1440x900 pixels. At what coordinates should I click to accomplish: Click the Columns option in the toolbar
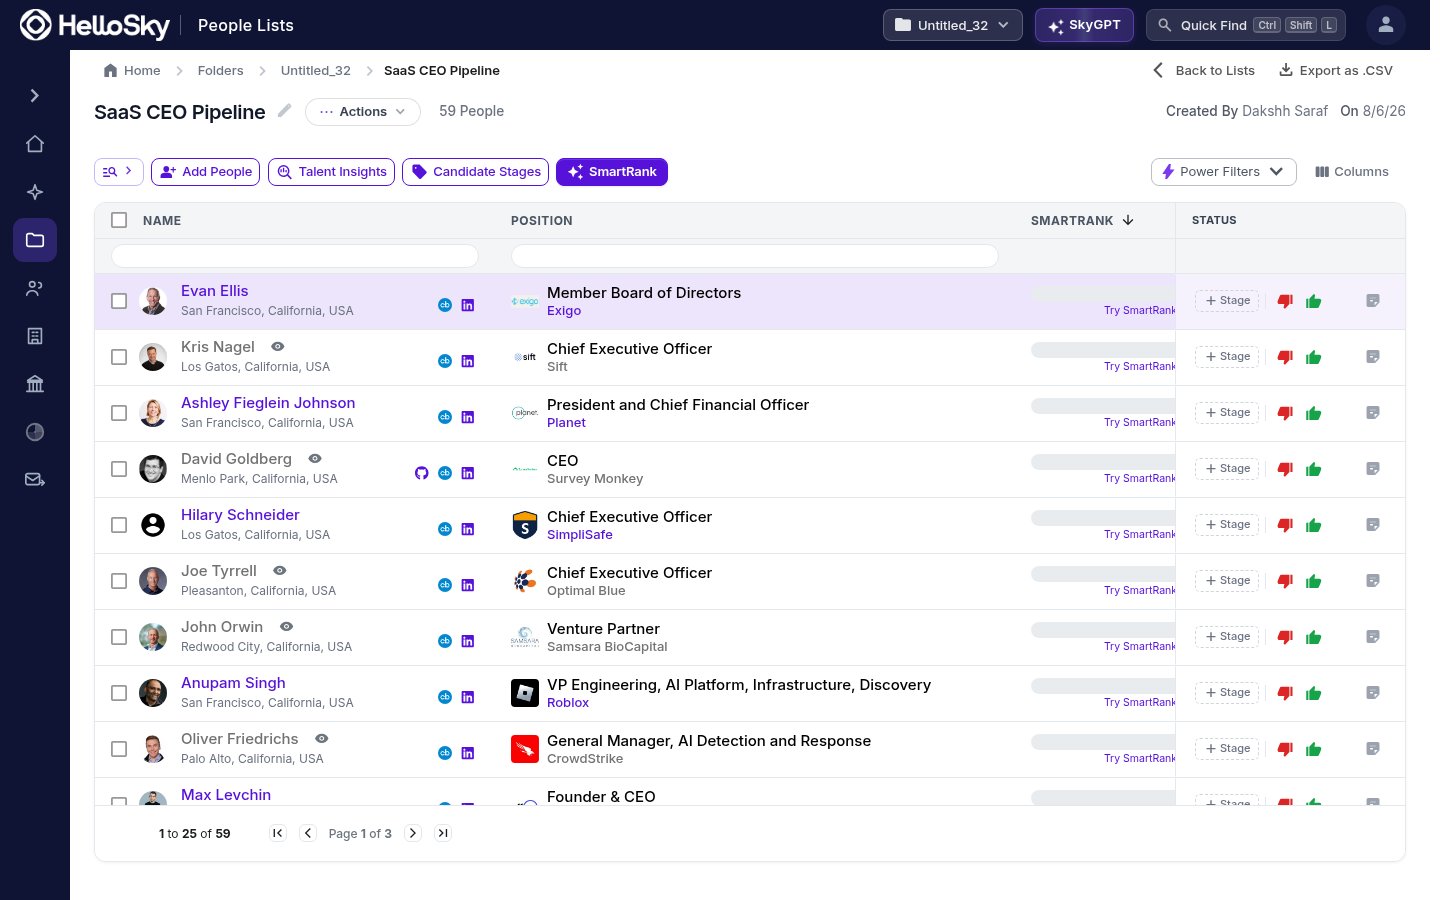(x=1352, y=172)
